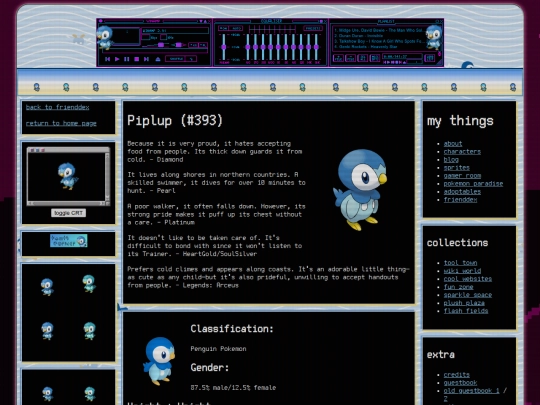The height and width of the screenshot is (405, 540).
Task: Start playback with the Winamp play button
Action: [117, 59]
